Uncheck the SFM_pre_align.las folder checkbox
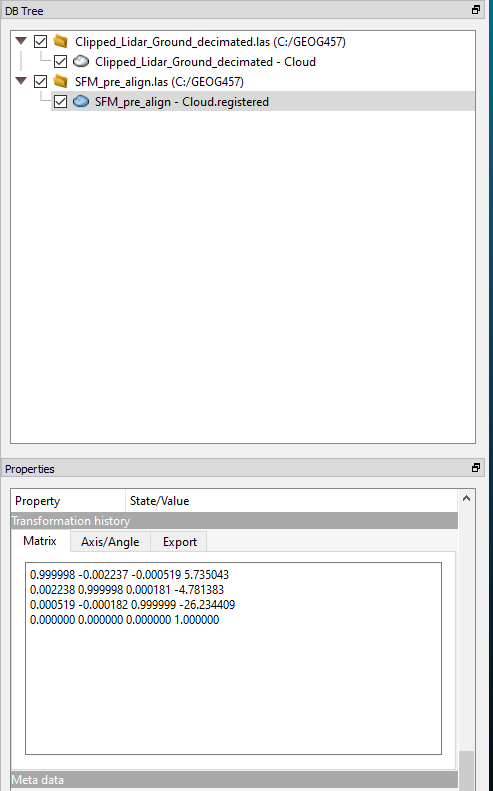The width and height of the screenshot is (493, 791). [40, 81]
